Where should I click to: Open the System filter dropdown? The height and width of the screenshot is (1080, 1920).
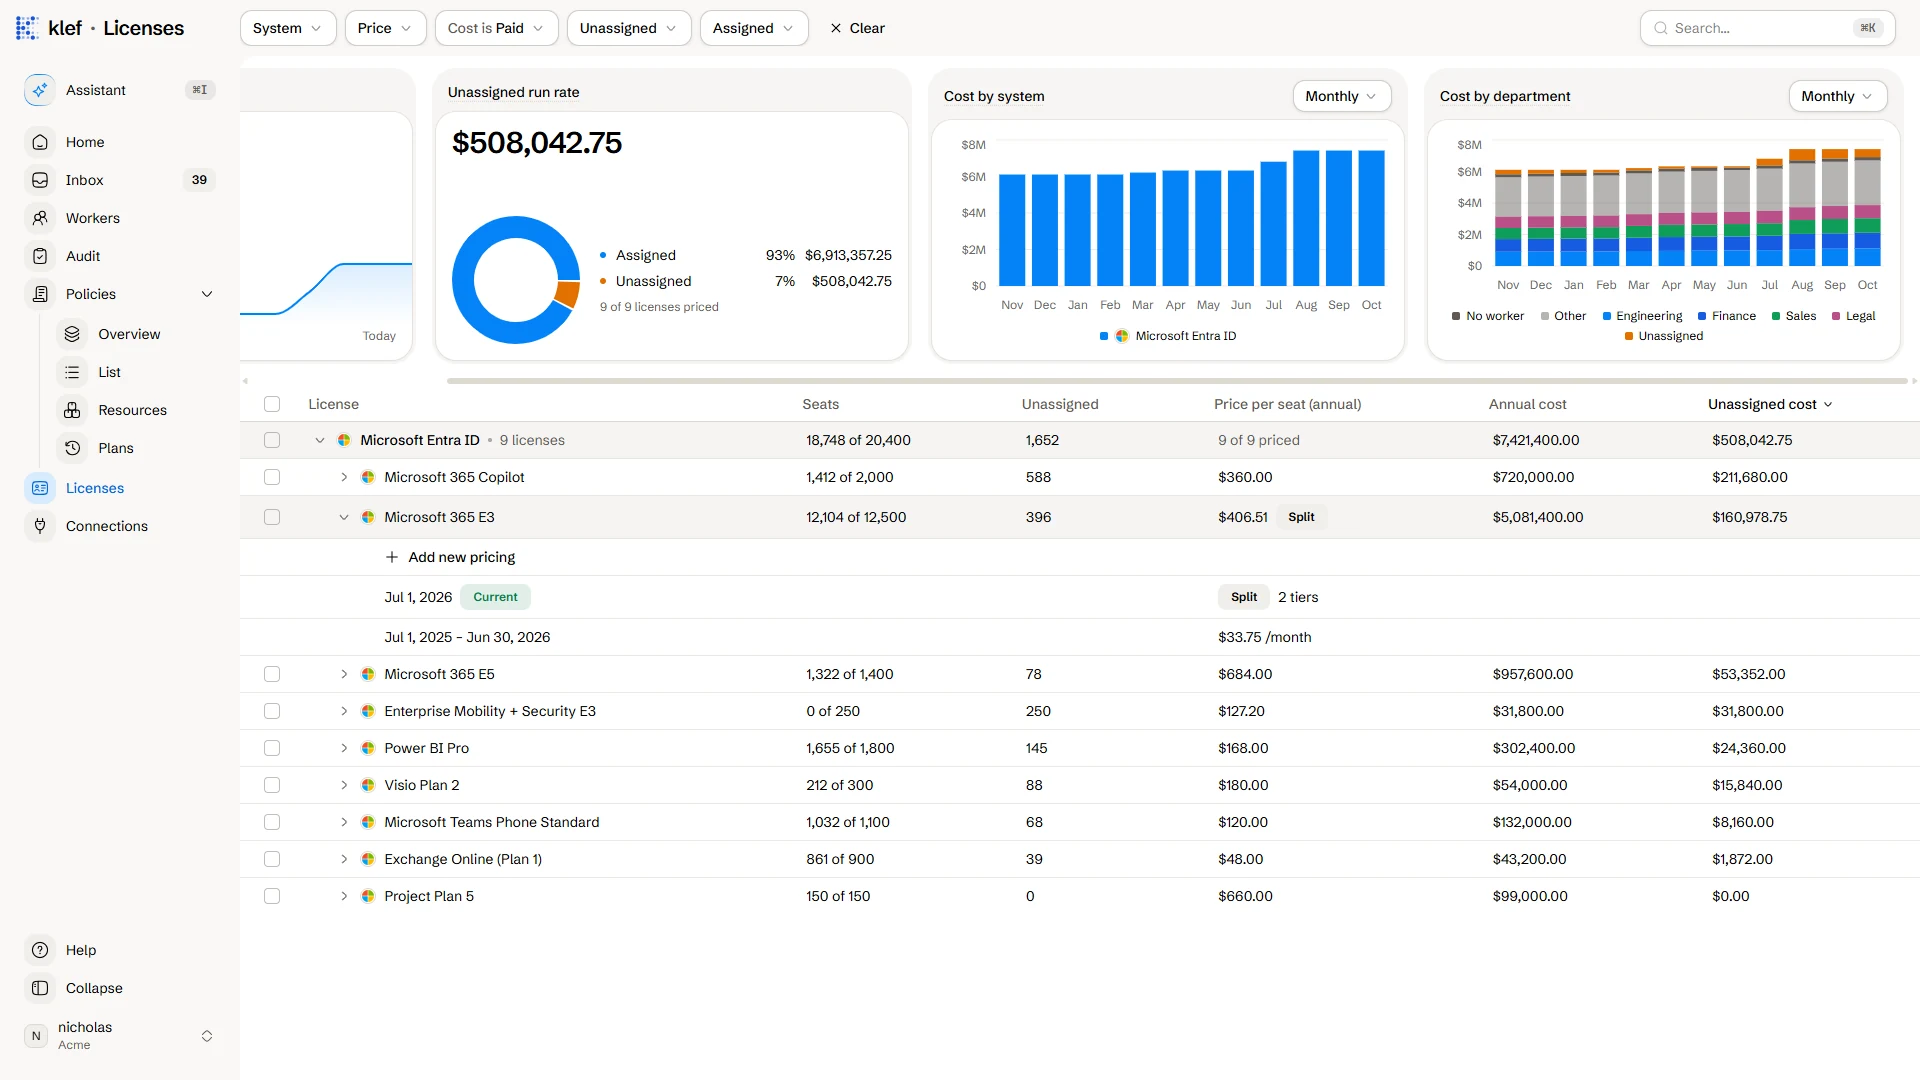tap(288, 28)
